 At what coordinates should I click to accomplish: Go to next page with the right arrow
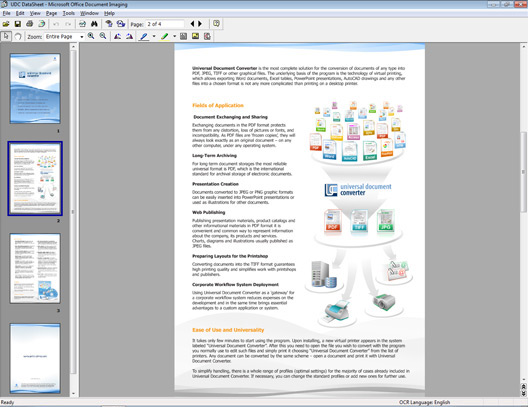(200, 24)
